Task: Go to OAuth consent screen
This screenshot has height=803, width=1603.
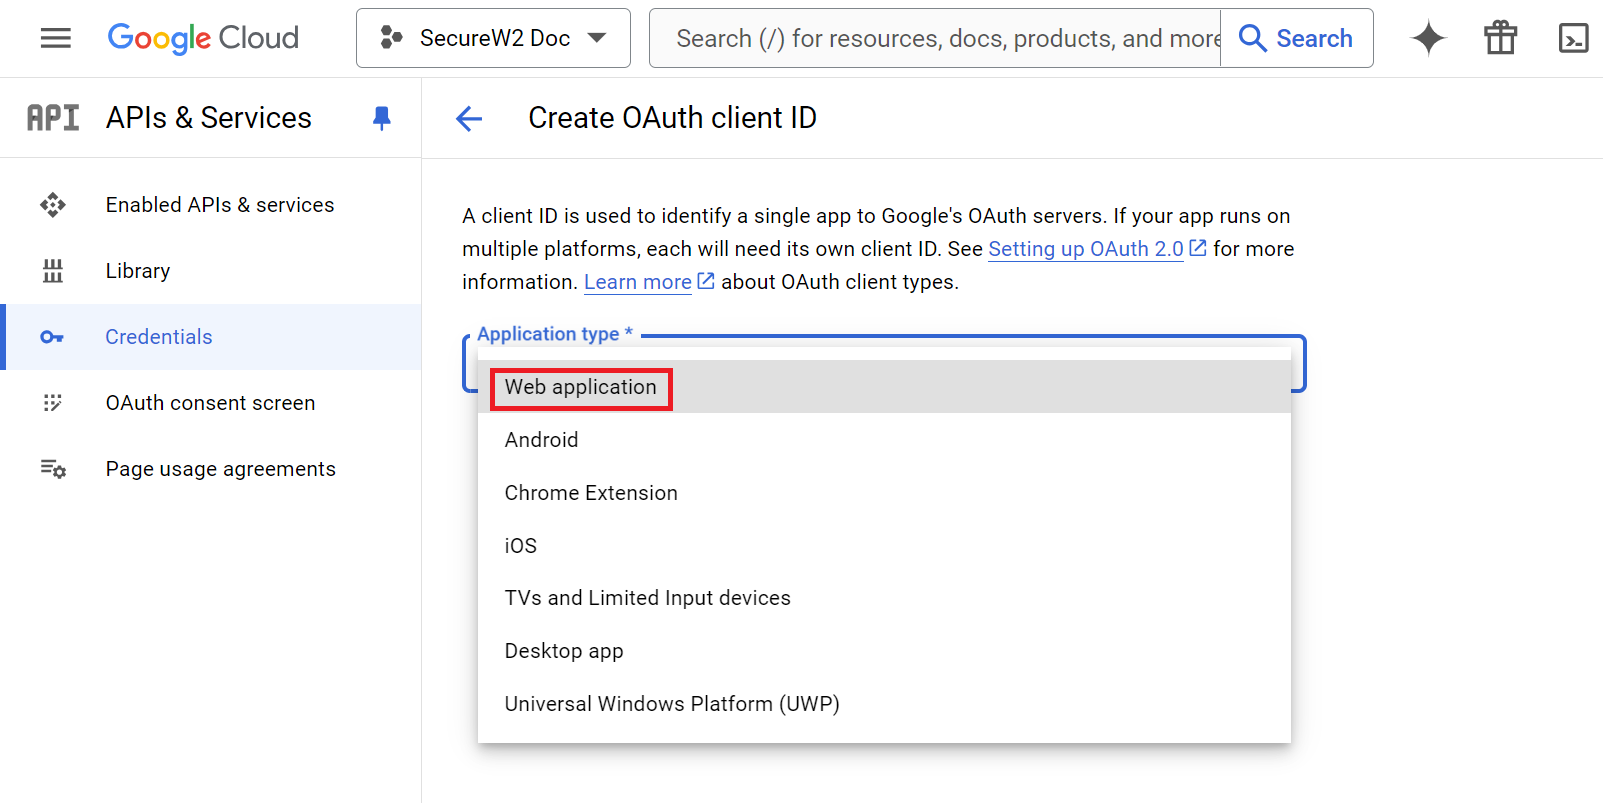Action: (x=210, y=403)
